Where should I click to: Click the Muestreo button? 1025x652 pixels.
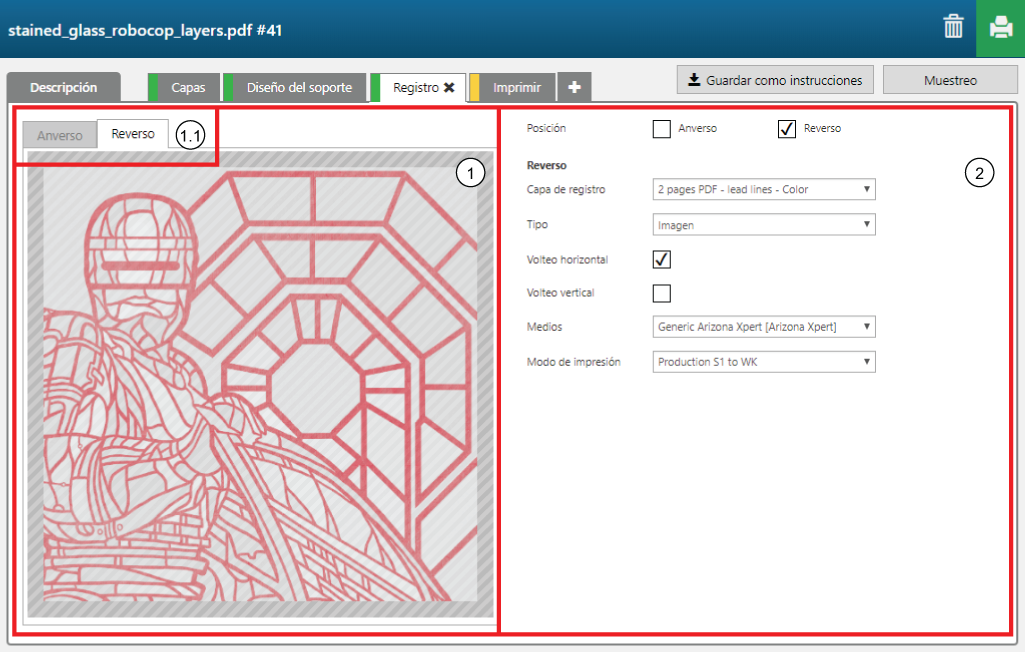pyautogui.click(x=950, y=80)
